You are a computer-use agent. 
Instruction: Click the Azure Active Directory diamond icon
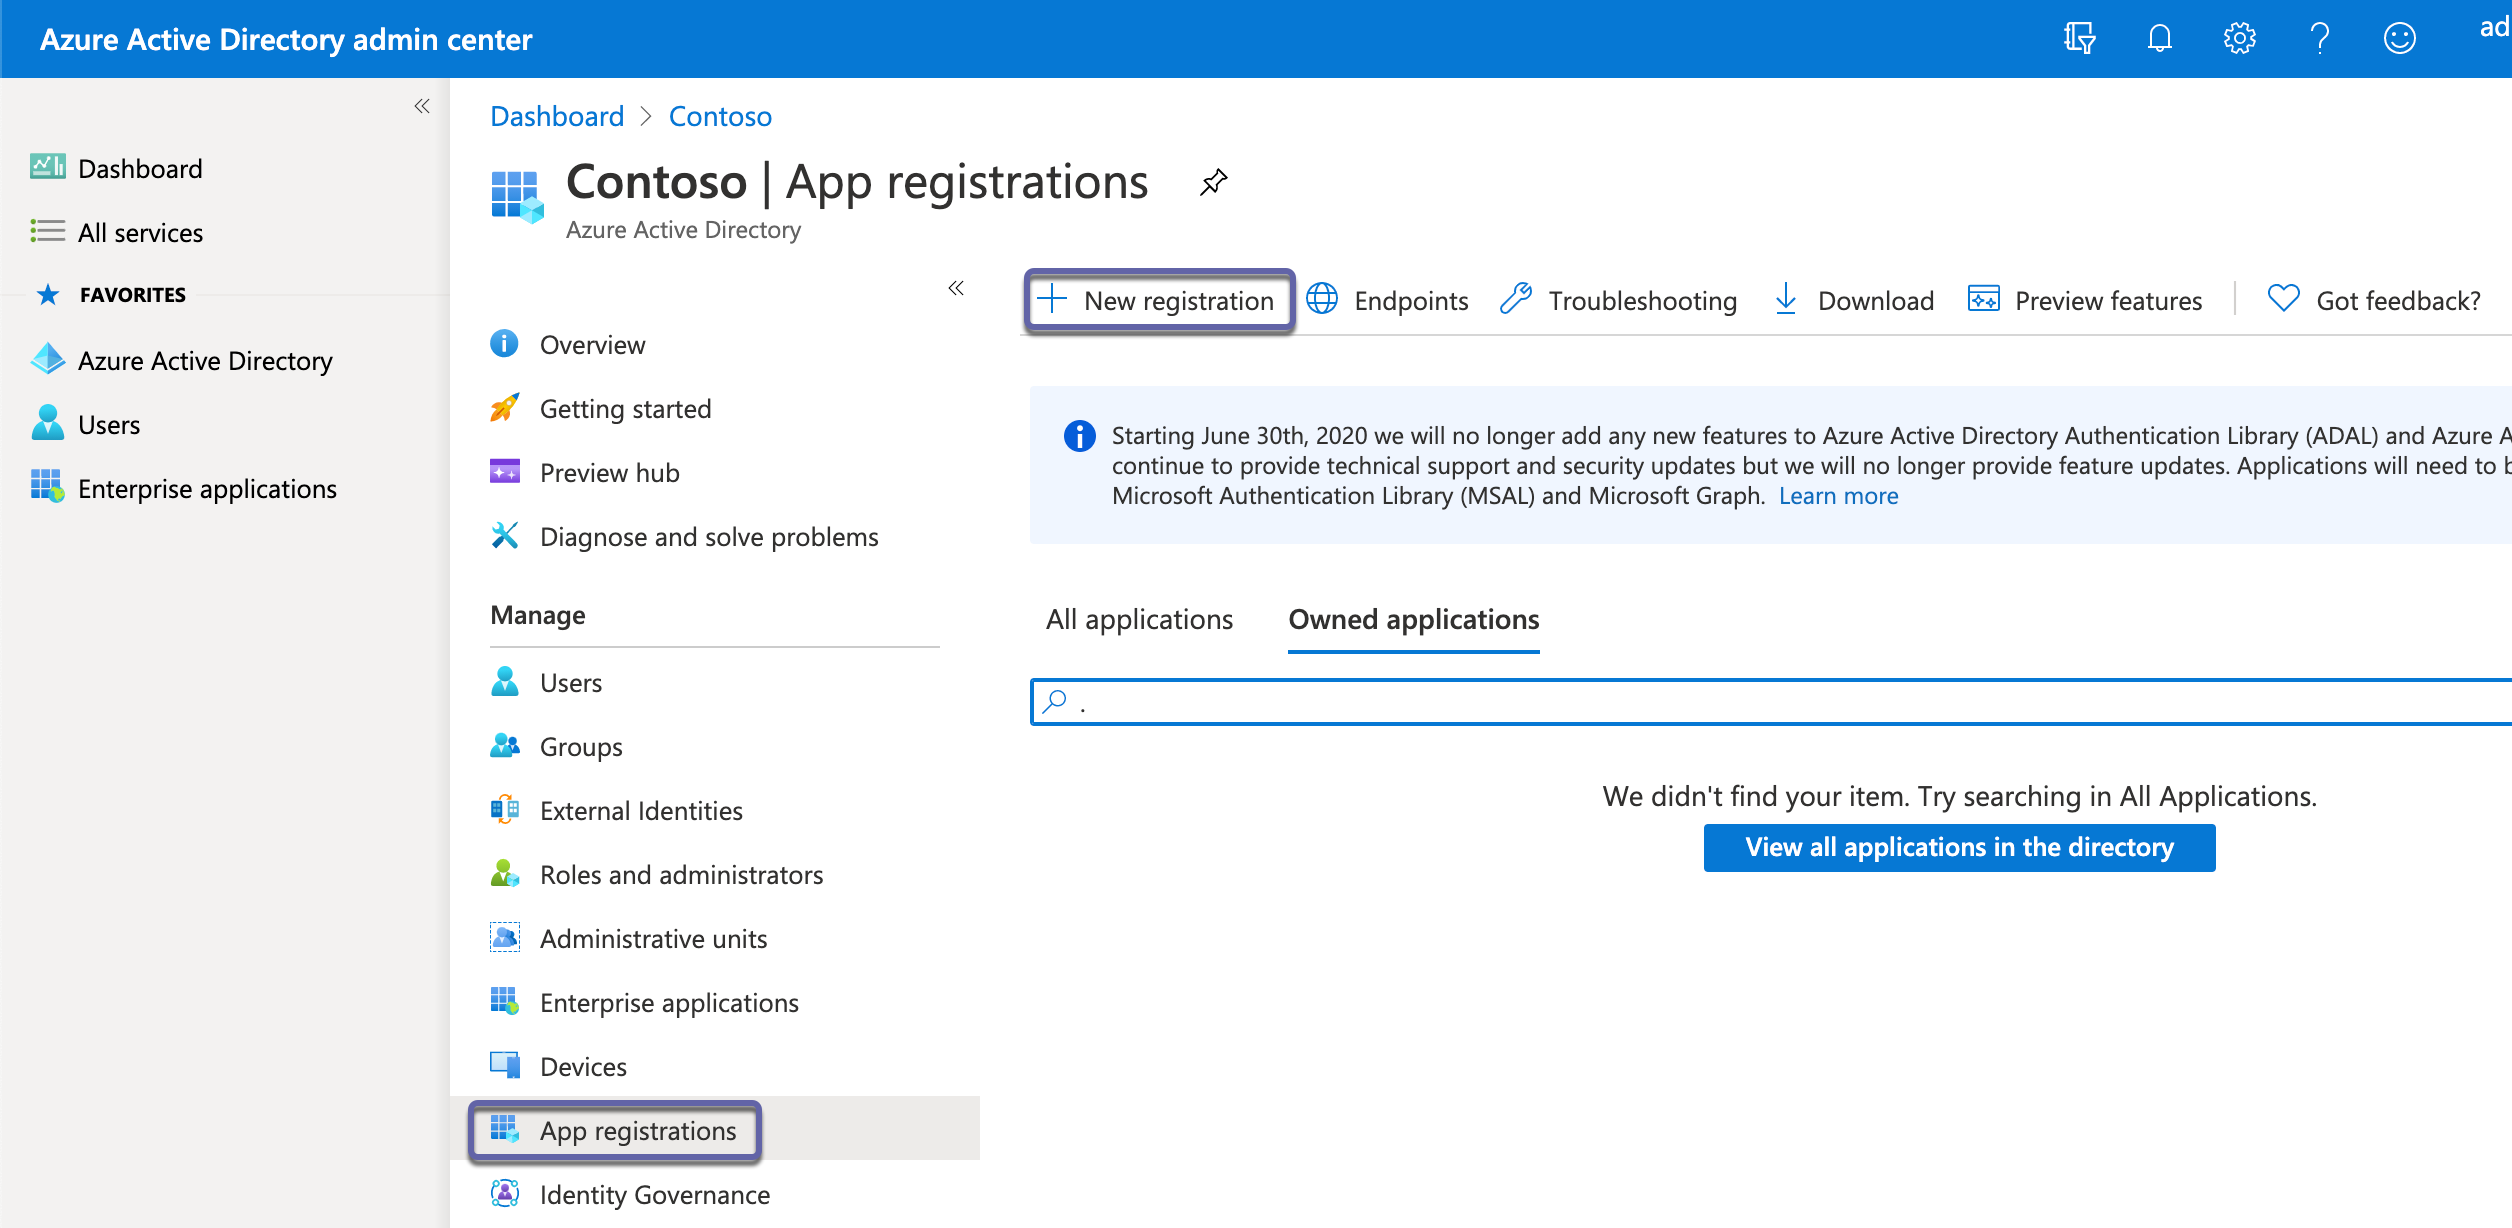pyautogui.click(x=47, y=359)
